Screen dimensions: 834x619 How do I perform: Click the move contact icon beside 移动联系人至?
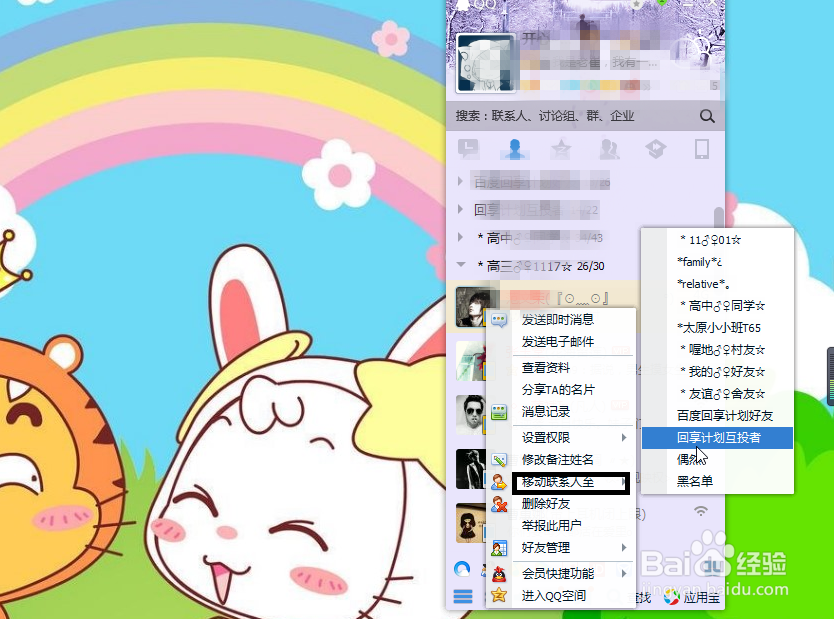point(499,482)
